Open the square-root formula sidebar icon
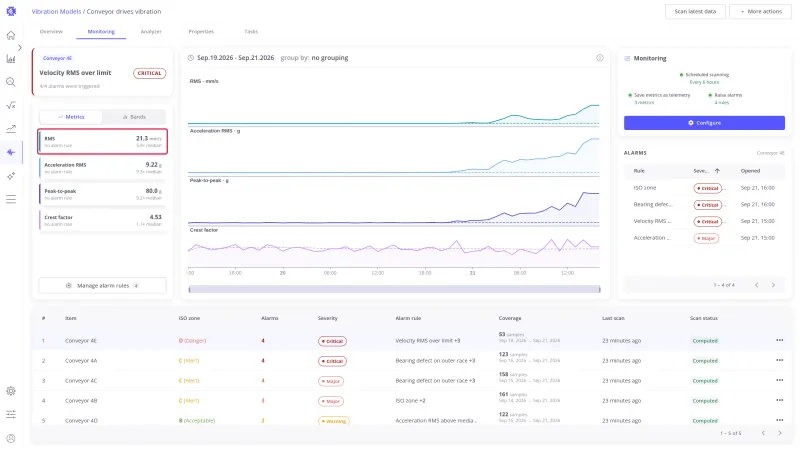Image resolution: width=800 pixels, height=450 pixels. pos(11,106)
